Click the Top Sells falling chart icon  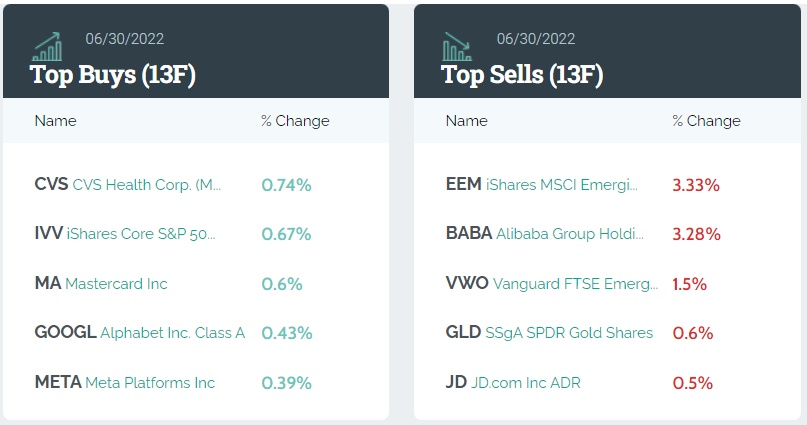pyautogui.click(x=458, y=46)
